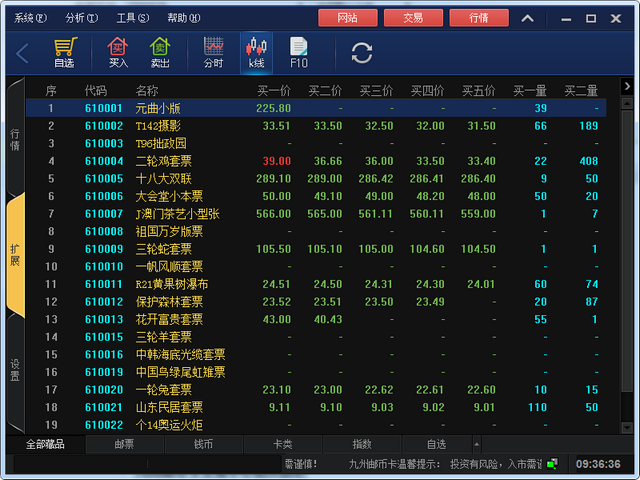Click scrollbar up arrow
Screen dimensions: 640x480
pos(627,103)
